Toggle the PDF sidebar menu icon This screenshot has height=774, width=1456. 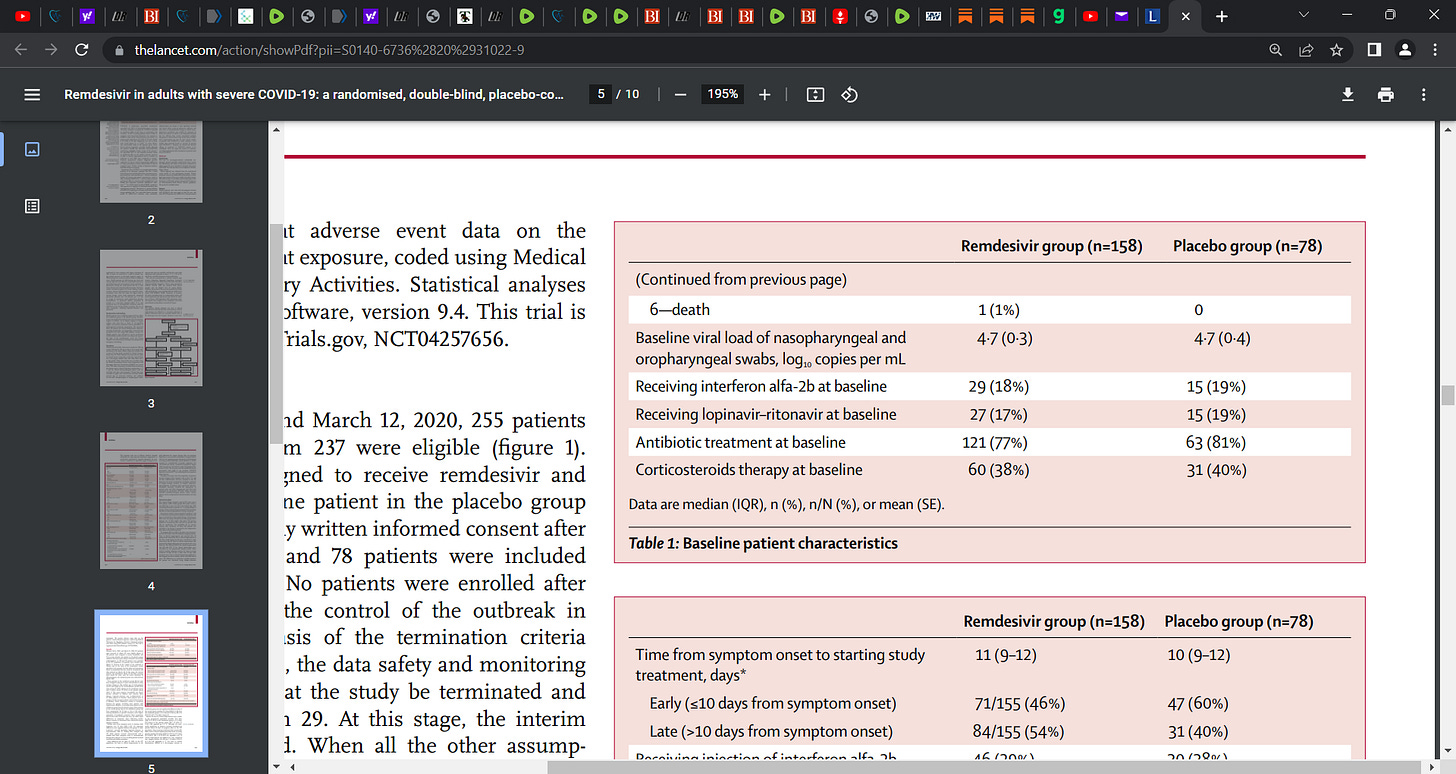(x=32, y=94)
